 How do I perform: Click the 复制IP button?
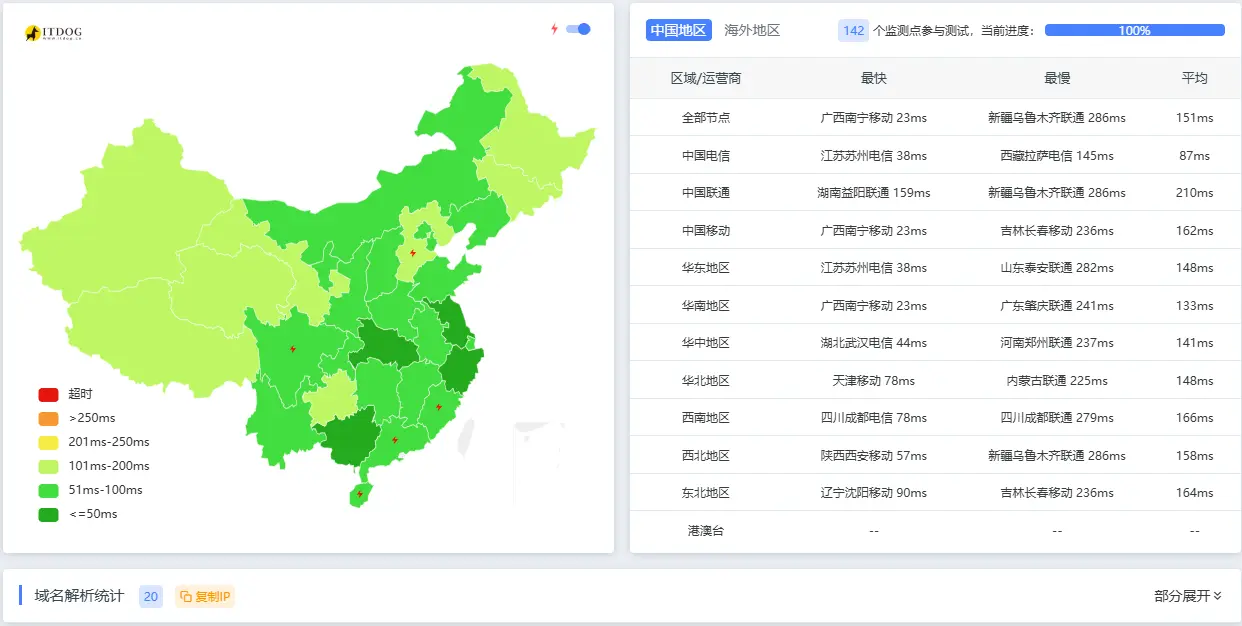point(203,595)
